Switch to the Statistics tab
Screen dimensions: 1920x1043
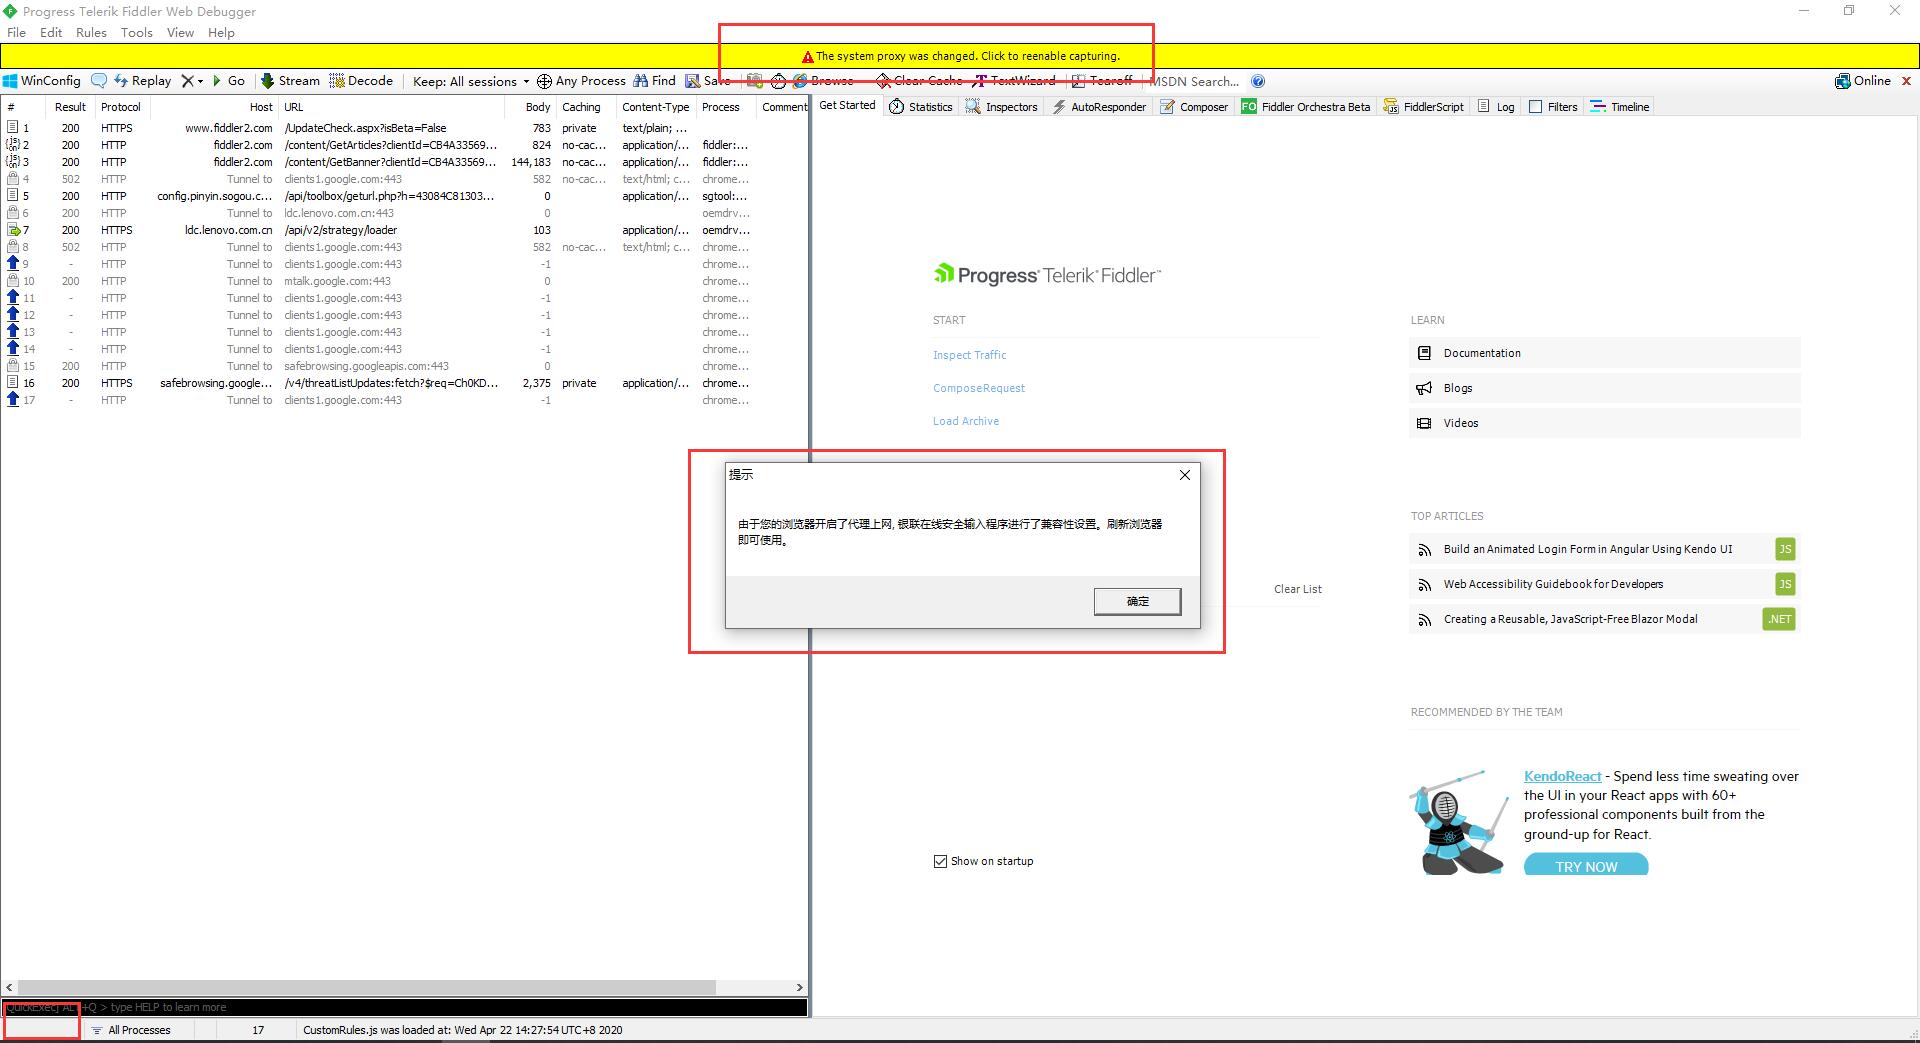click(921, 107)
